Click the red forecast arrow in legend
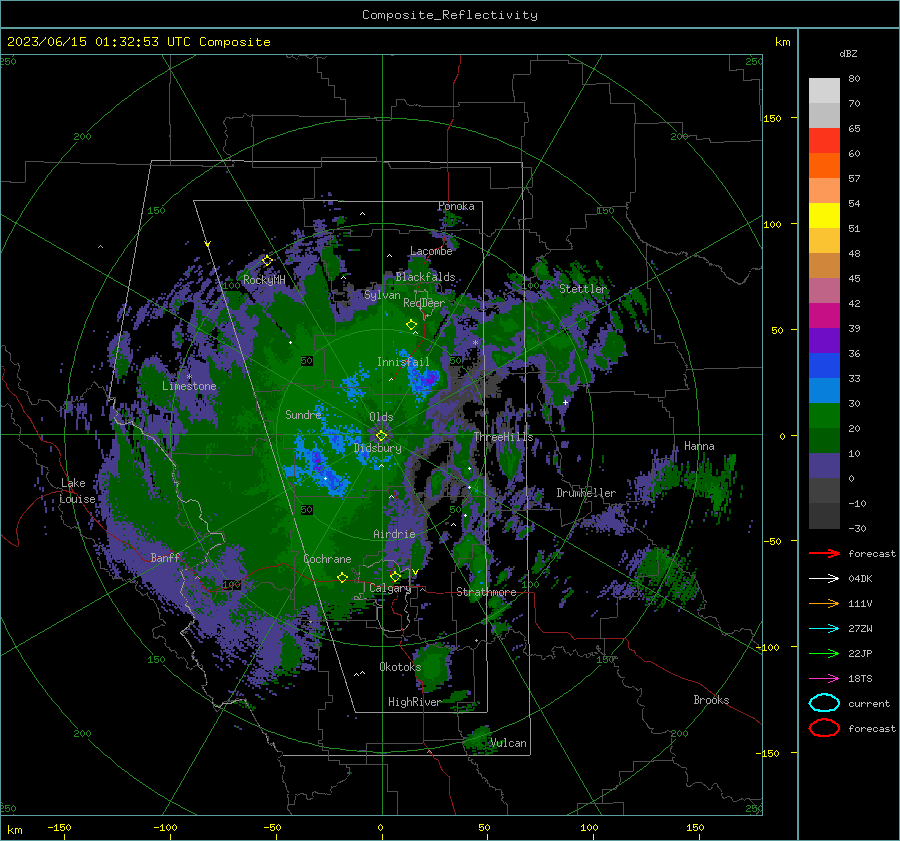The image size is (900, 841). (x=824, y=553)
